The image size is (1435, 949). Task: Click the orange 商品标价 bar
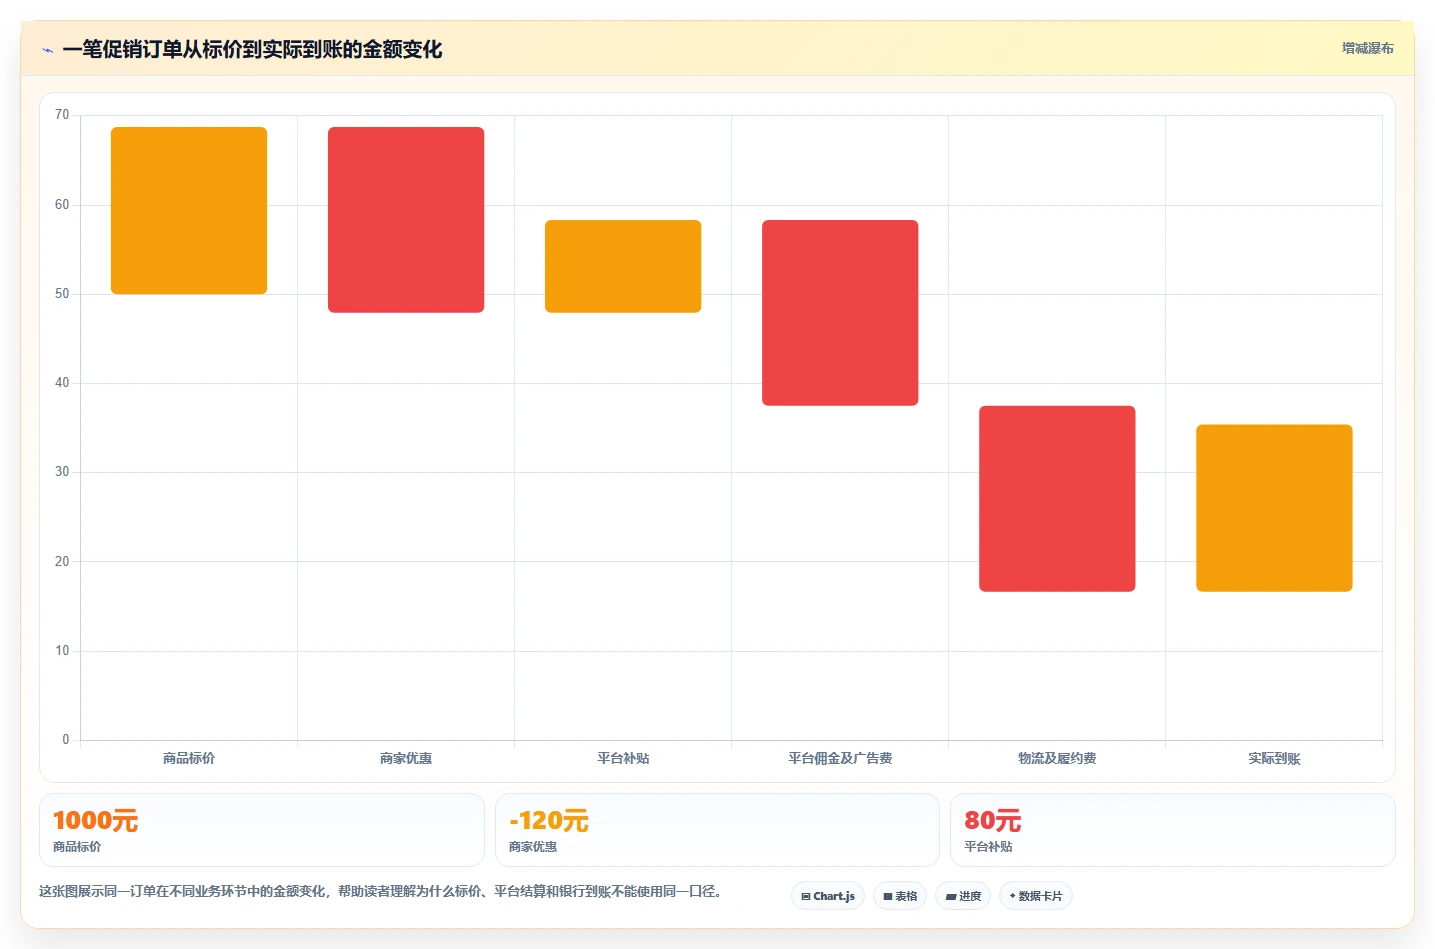pos(189,210)
